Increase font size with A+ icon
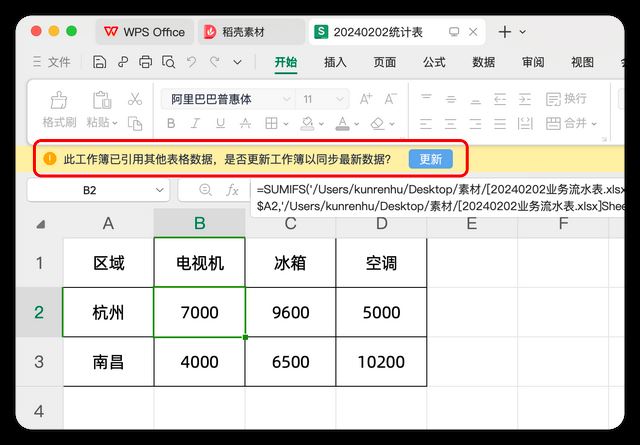640x445 pixels. point(366,99)
